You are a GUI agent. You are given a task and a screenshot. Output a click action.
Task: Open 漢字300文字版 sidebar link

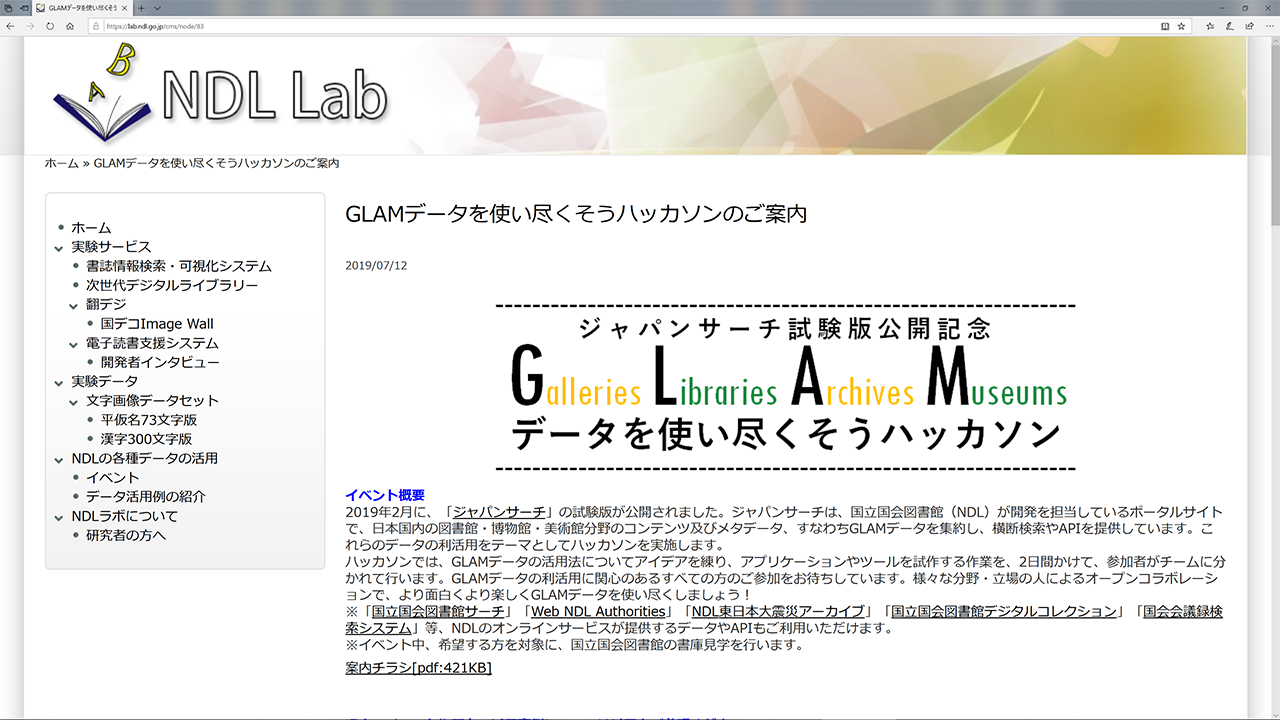146,439
